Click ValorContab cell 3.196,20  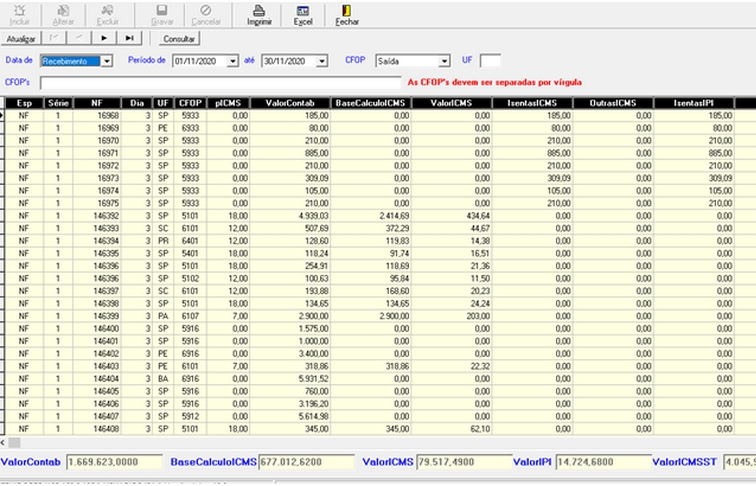pos(290,404)
